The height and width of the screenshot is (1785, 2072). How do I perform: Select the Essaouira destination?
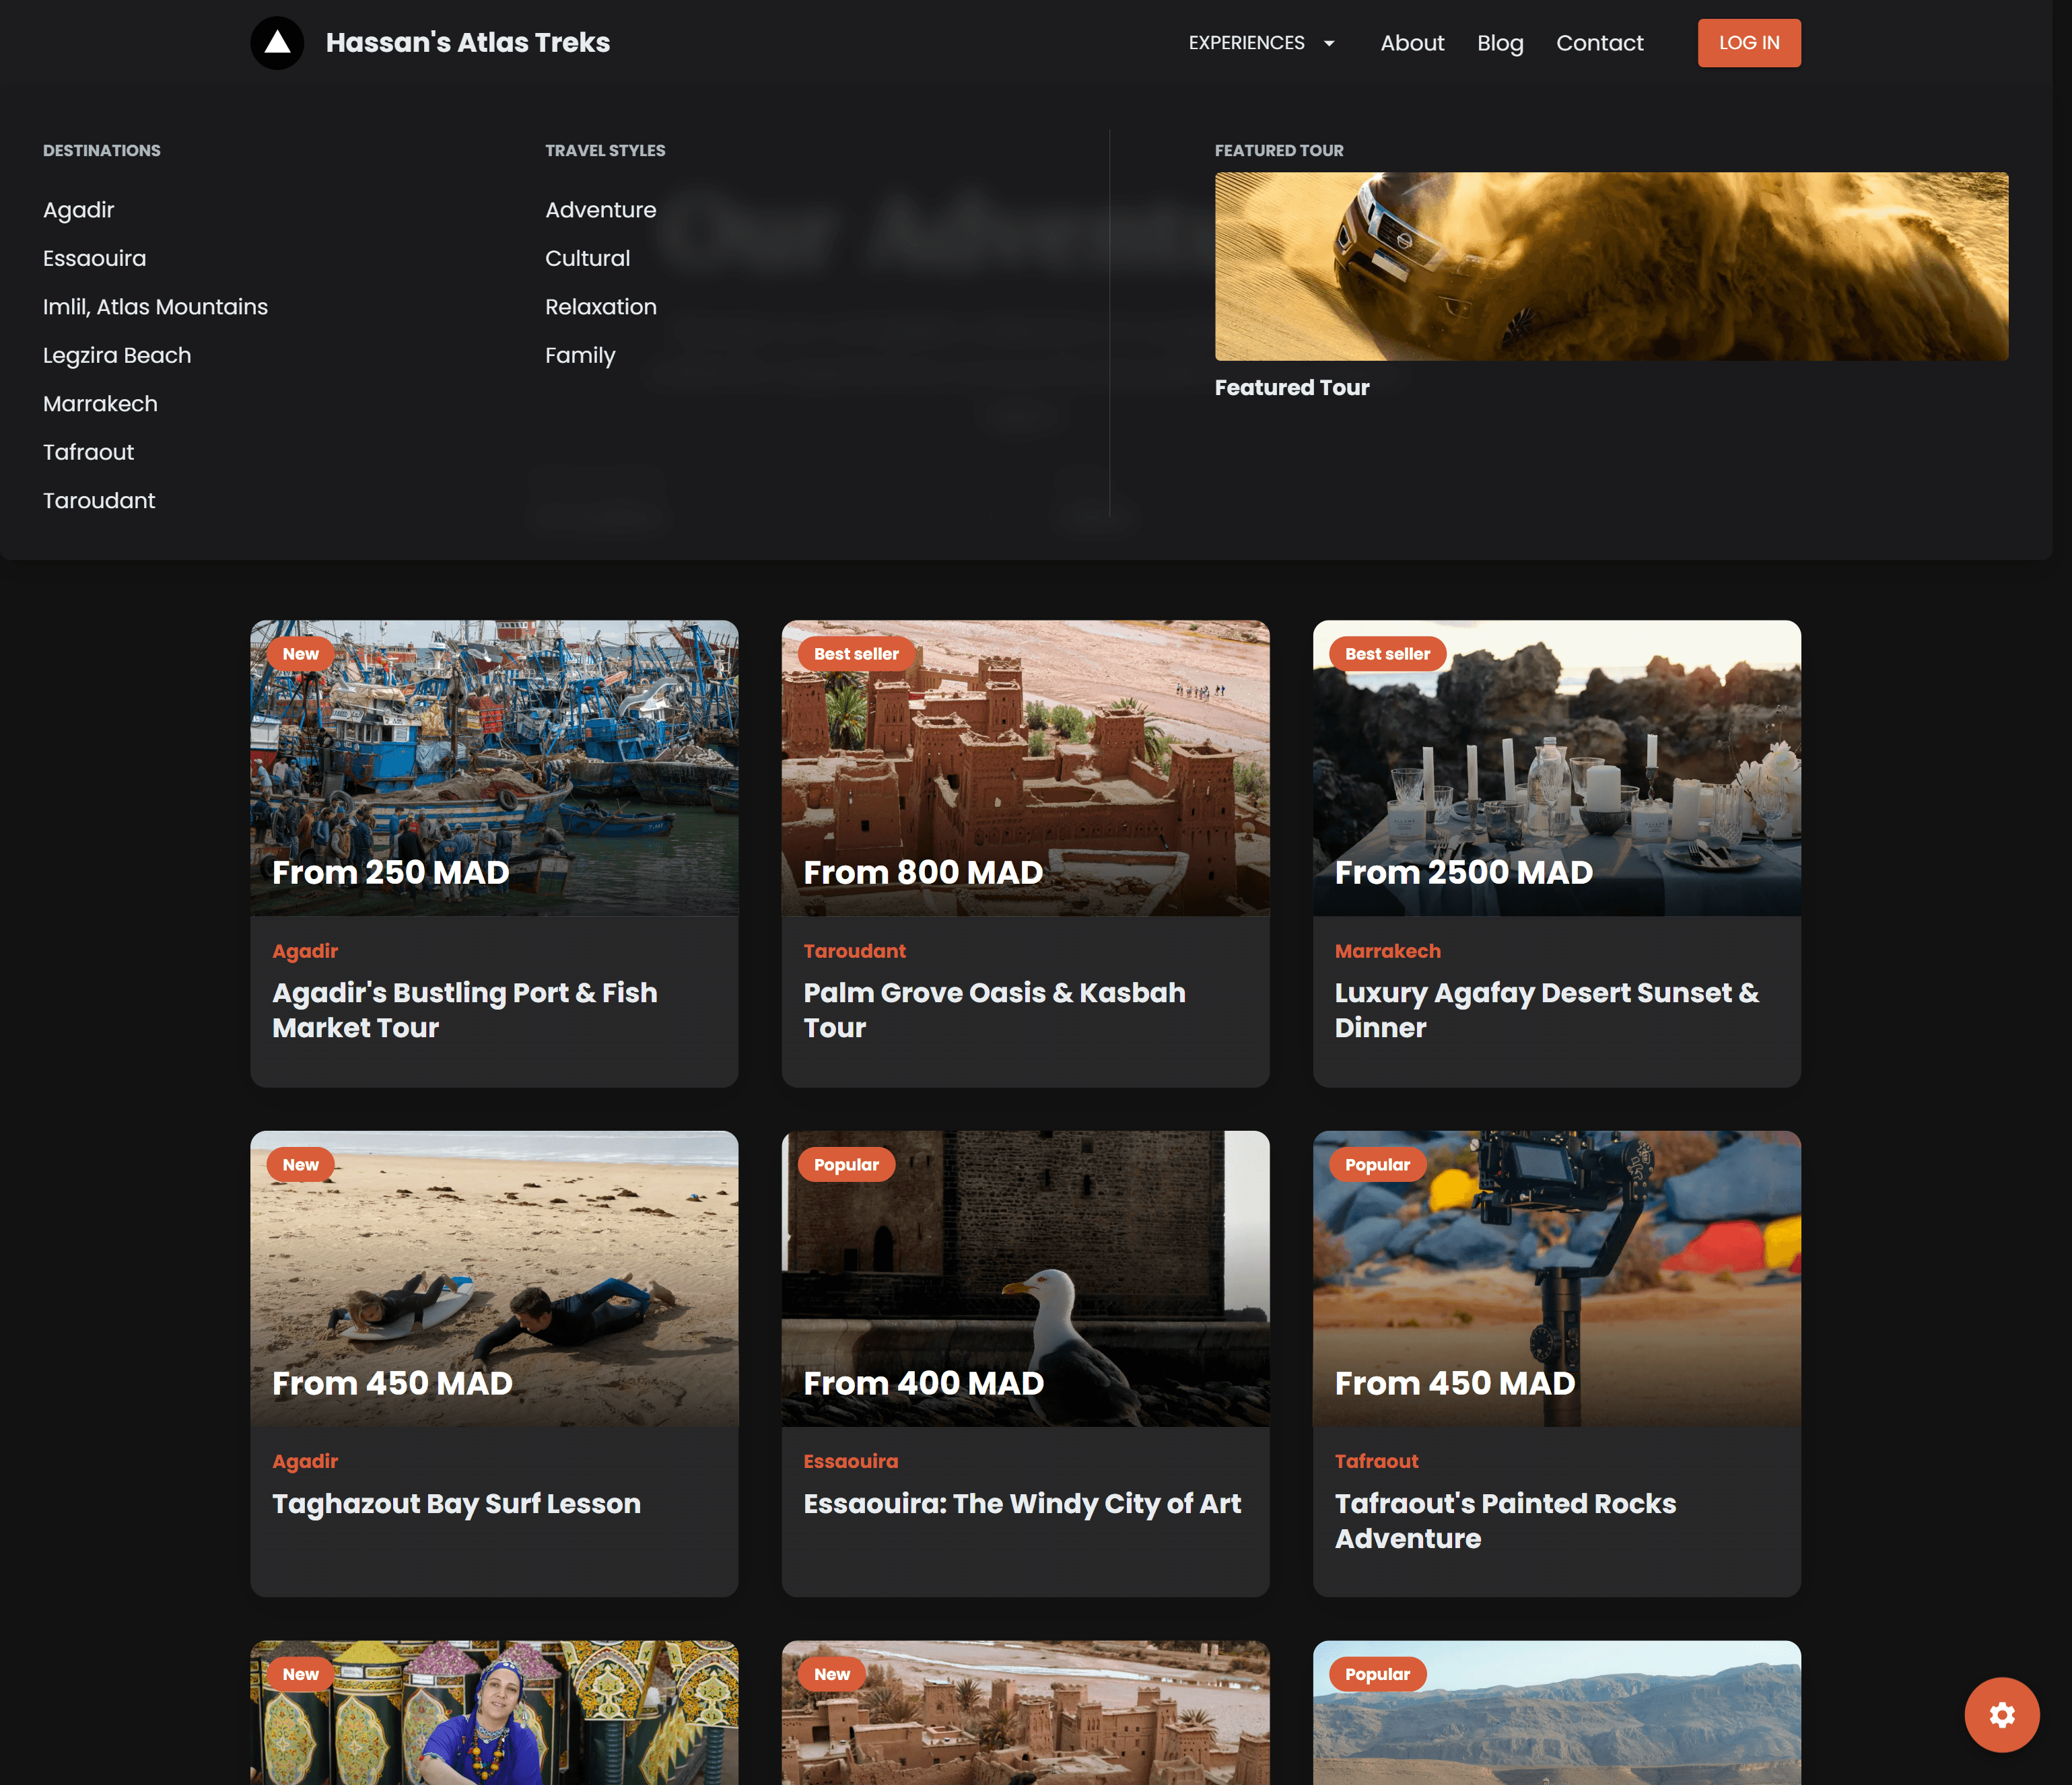(95, 258)
